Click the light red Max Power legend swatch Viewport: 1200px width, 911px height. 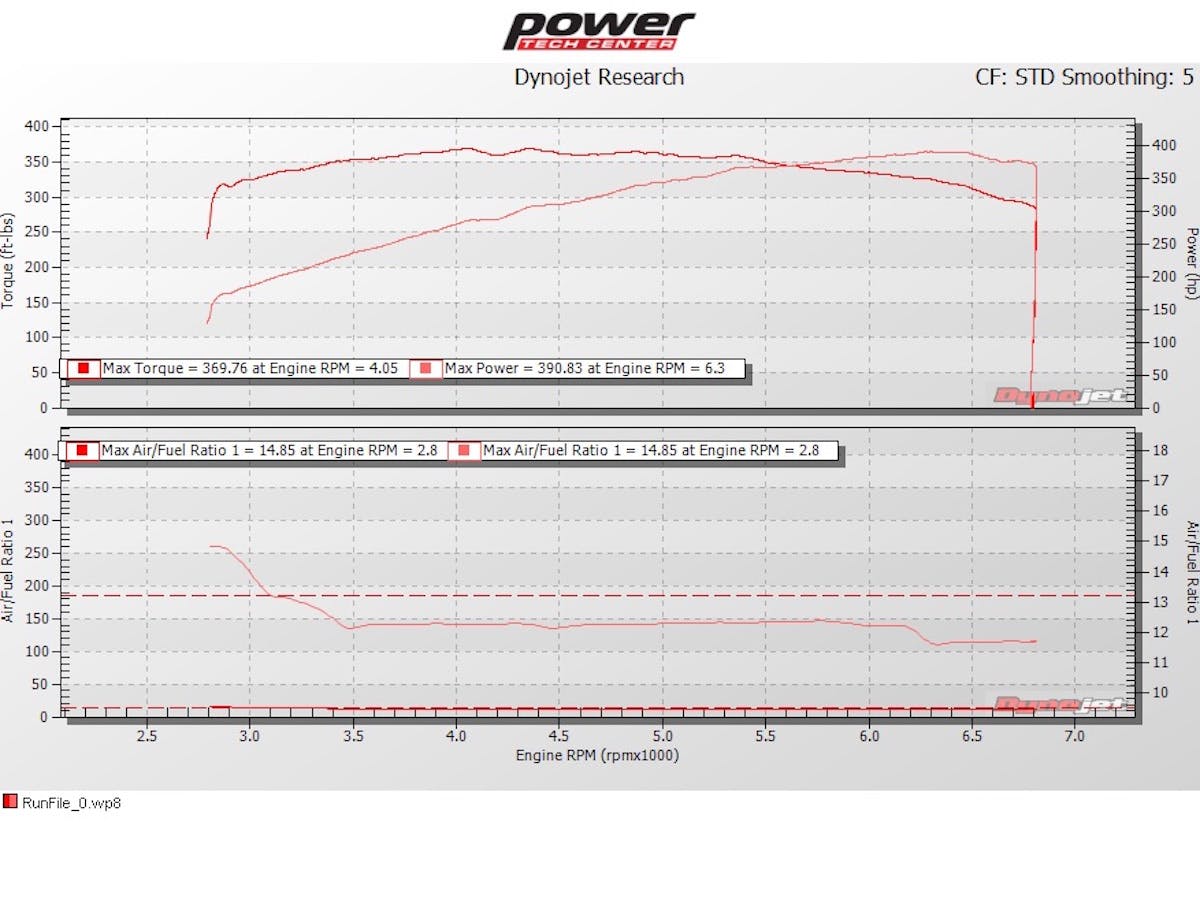[x=425, y=369]
